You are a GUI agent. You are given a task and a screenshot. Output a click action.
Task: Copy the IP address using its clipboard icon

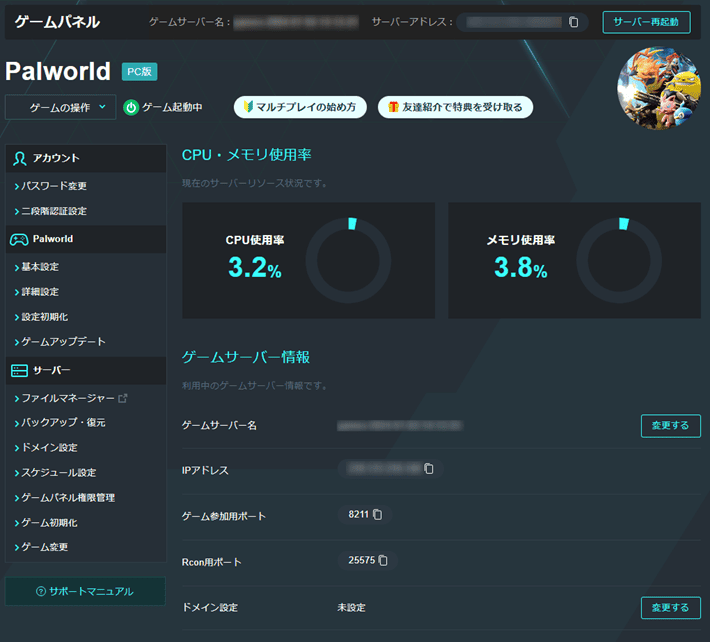click(428, 469)
